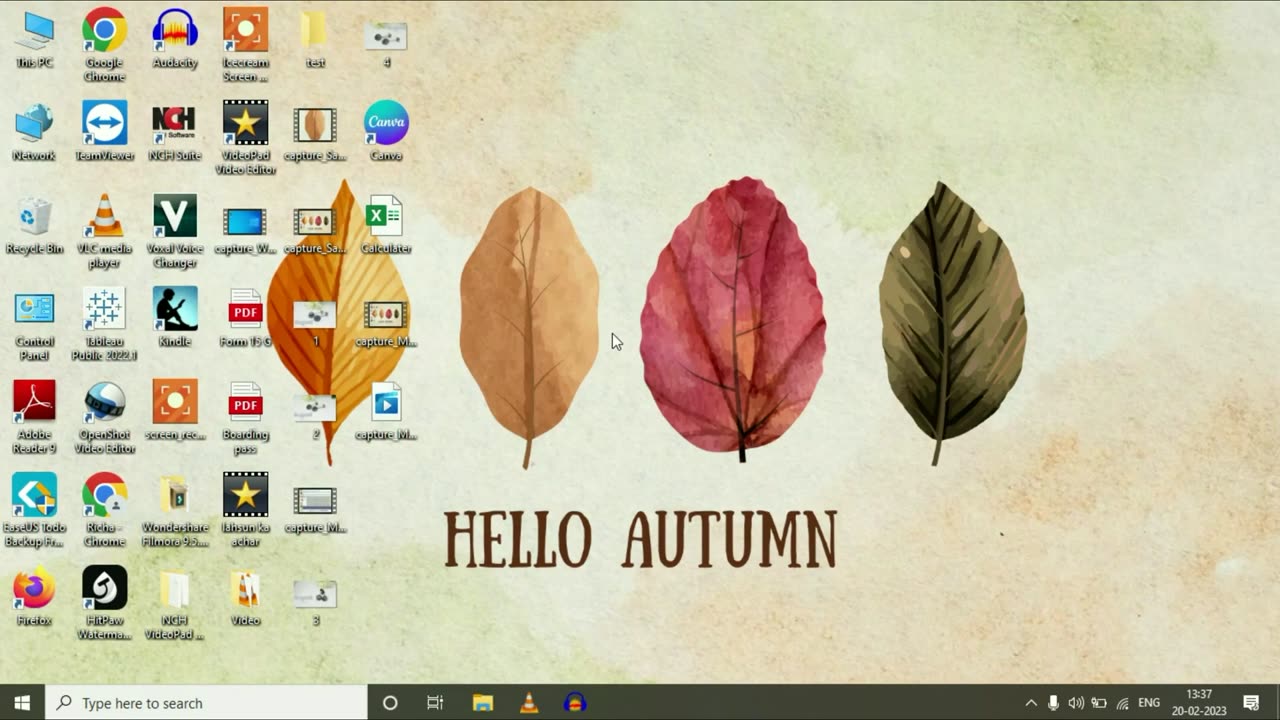Click the Adobe Reader 9 shortcut

(34, 417)
